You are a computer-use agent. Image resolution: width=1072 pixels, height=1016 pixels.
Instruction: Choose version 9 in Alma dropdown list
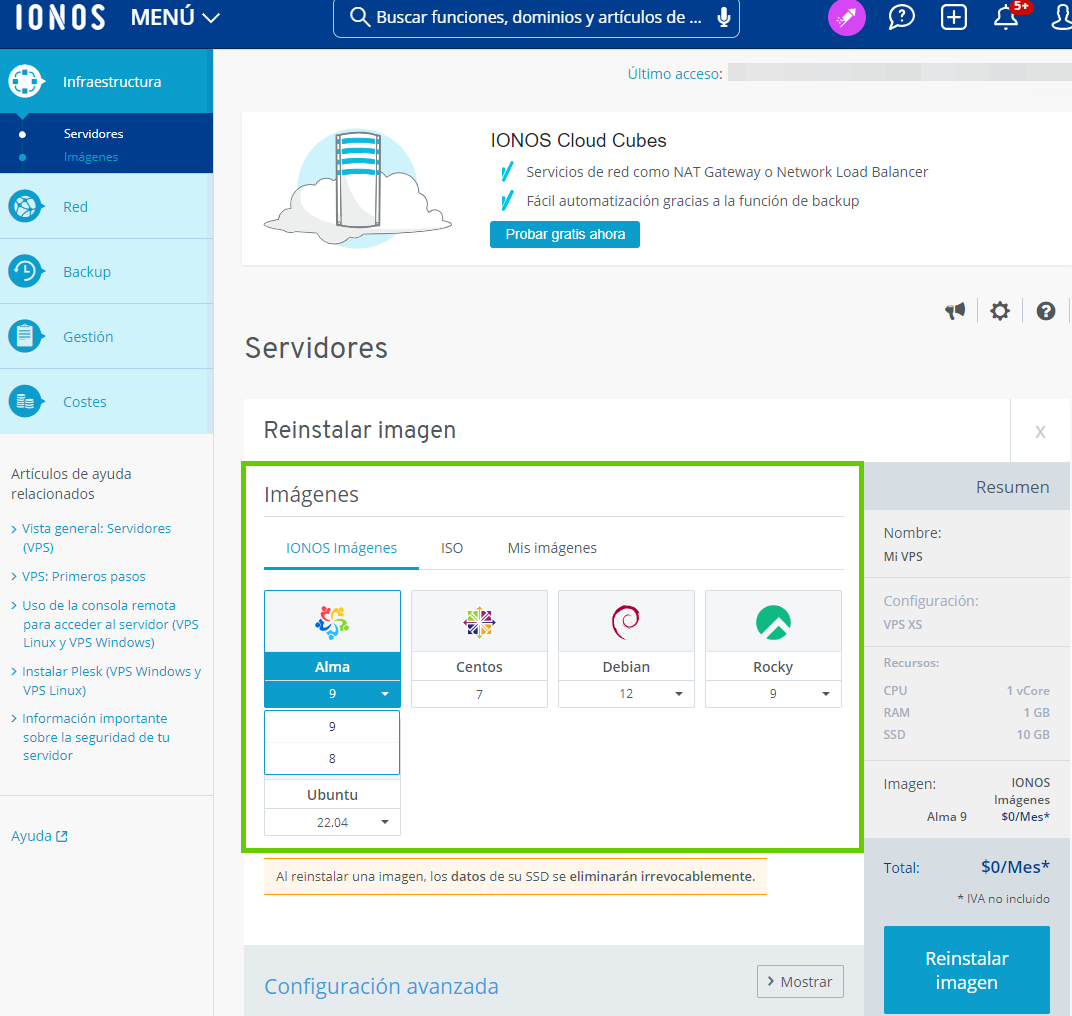coord(332,727)
